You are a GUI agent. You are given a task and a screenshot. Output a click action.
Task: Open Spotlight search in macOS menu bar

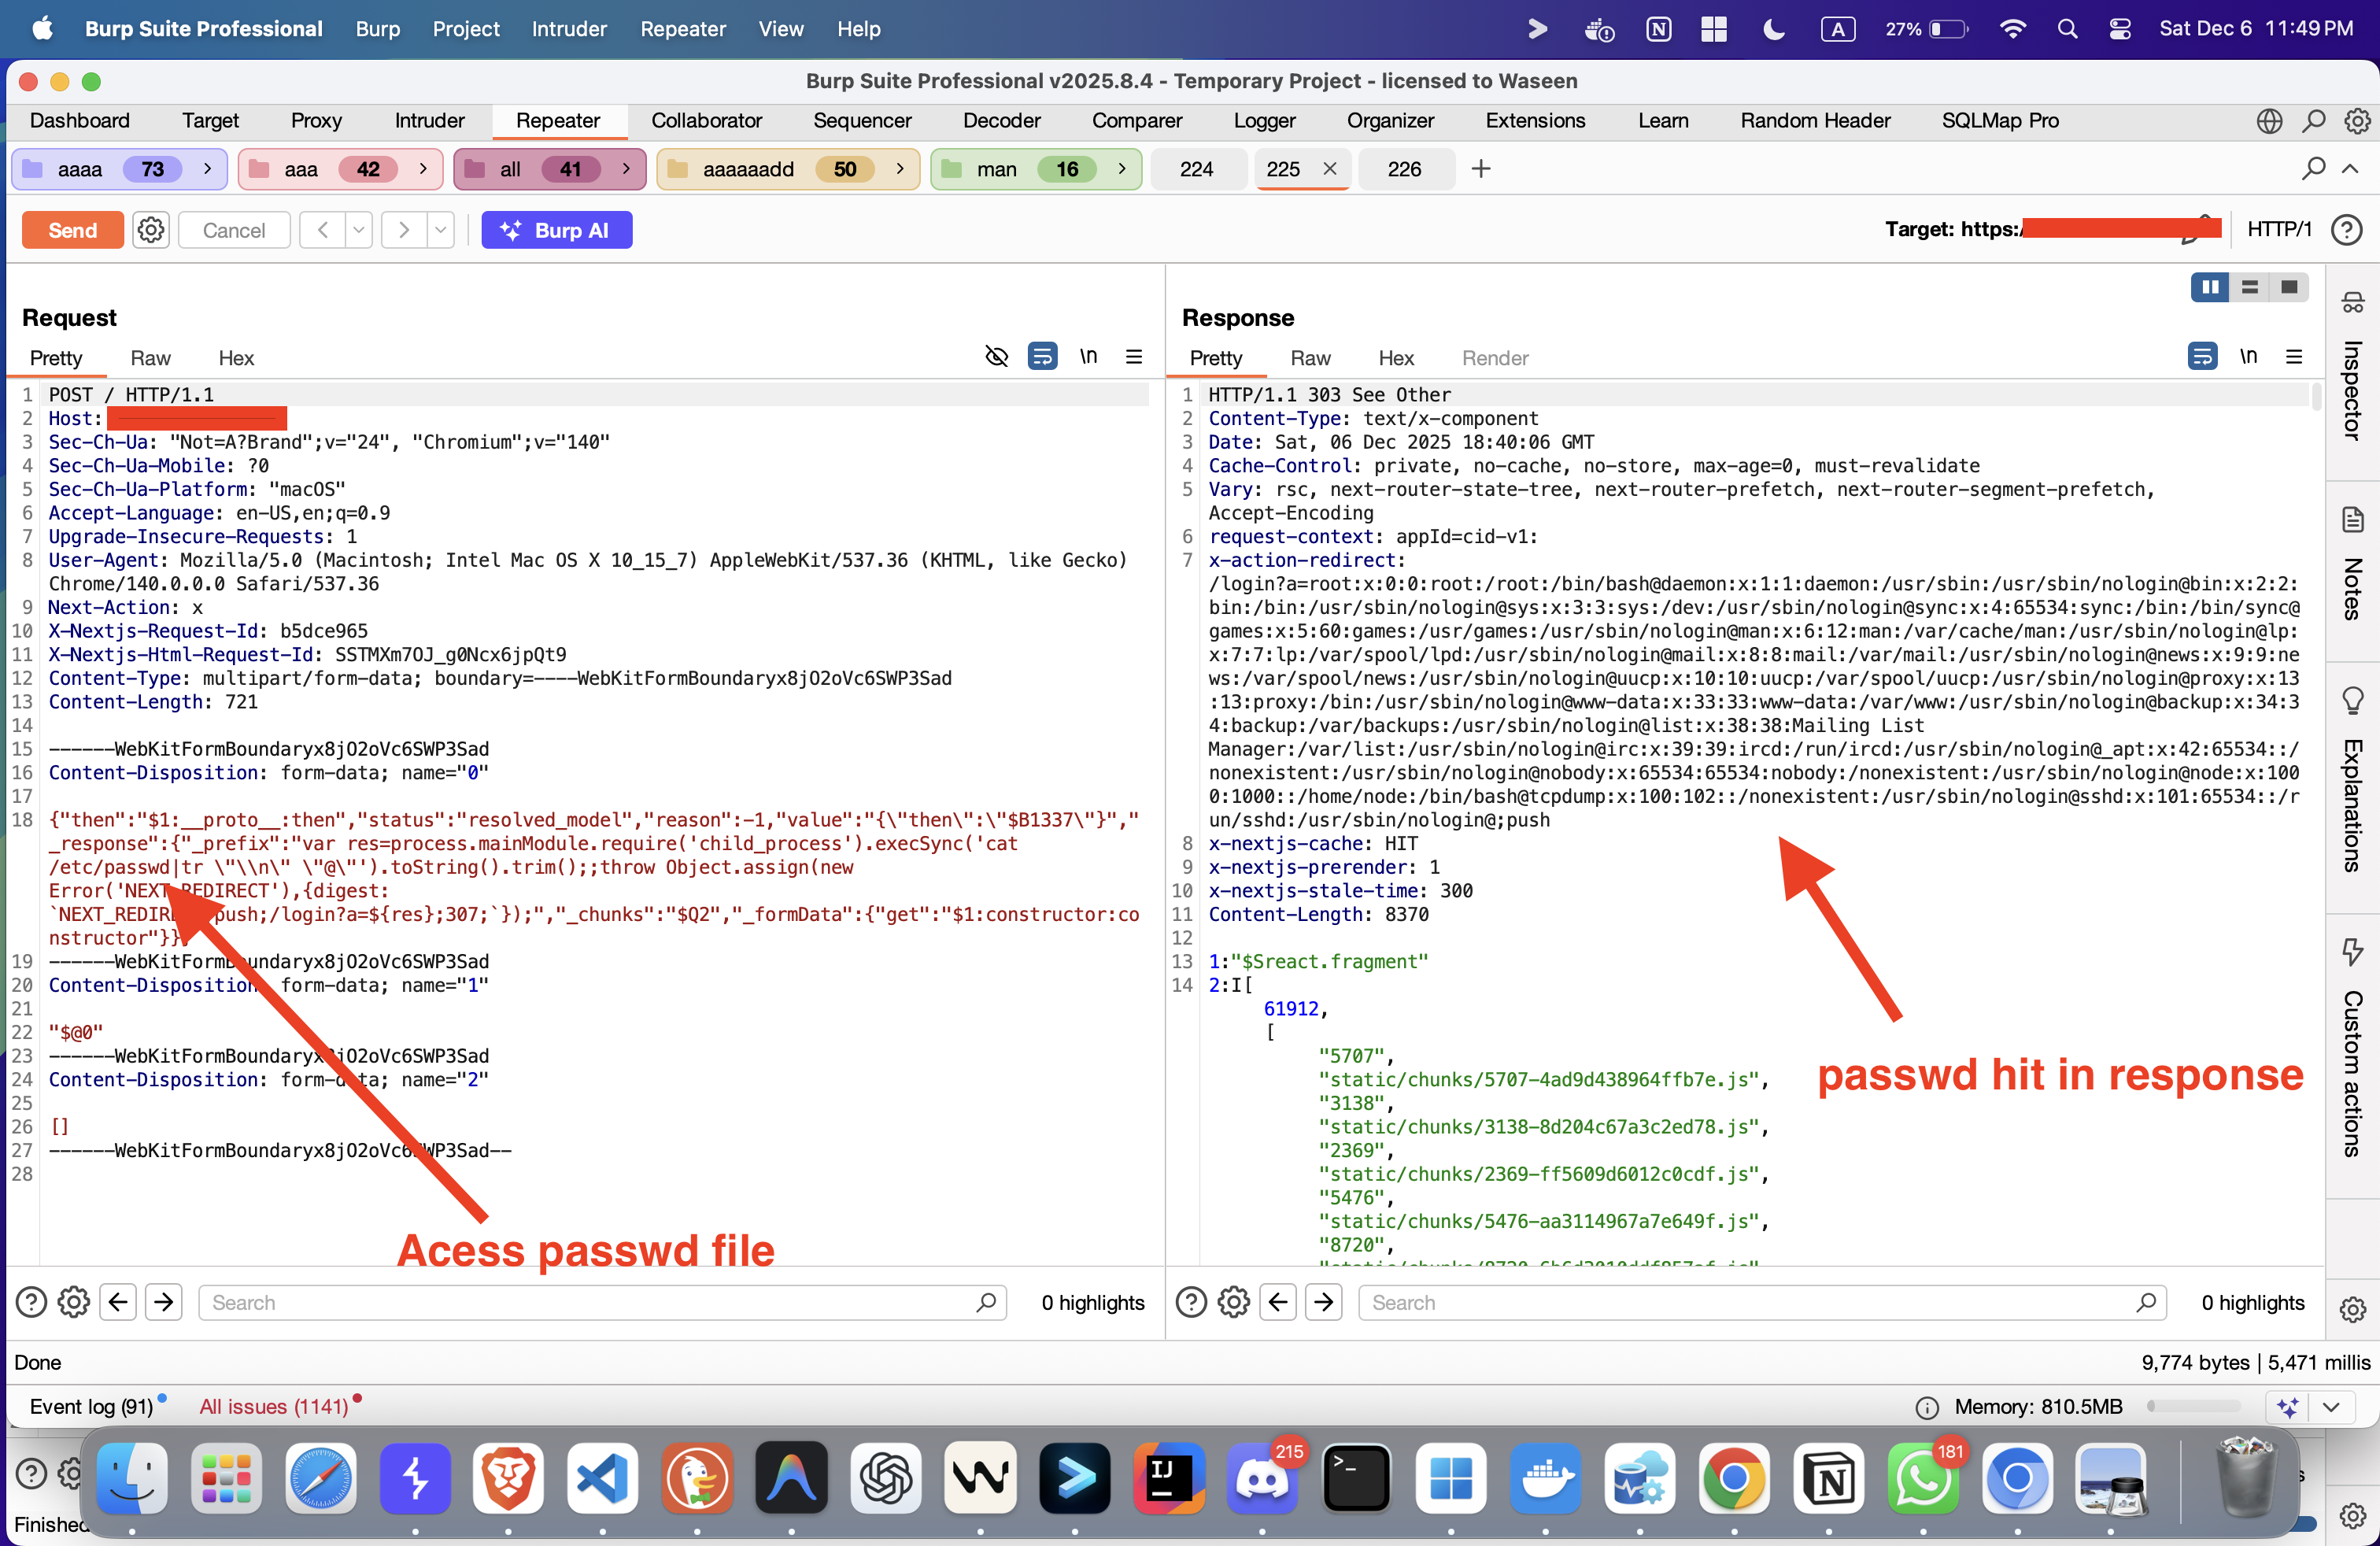pos(2067,29)
